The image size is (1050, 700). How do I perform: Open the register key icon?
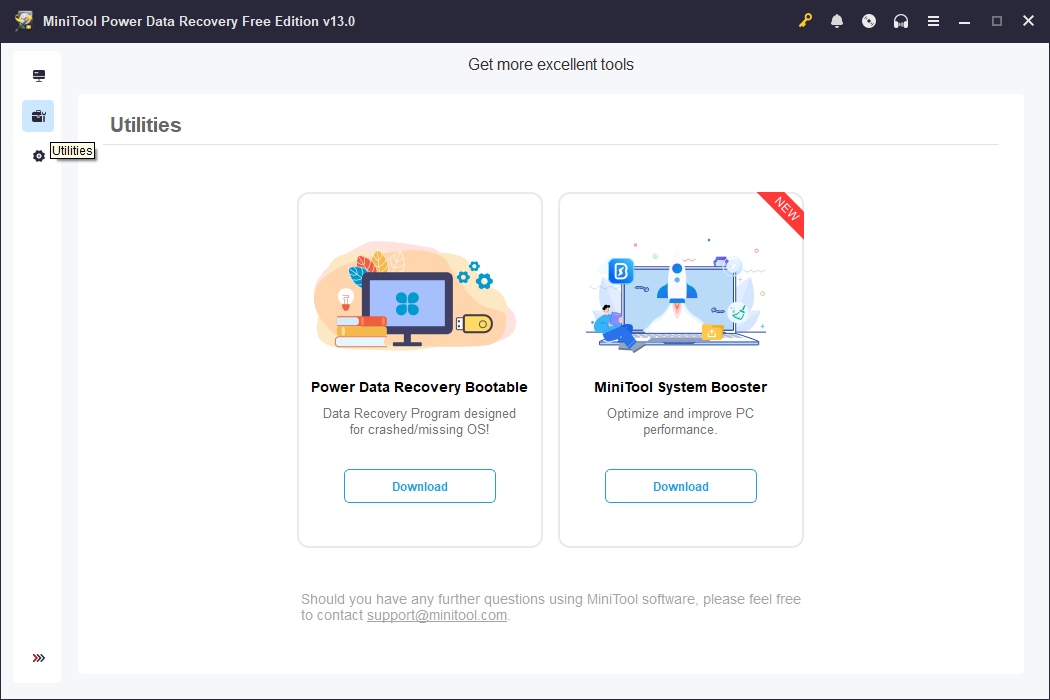click(x=805, y=21)
